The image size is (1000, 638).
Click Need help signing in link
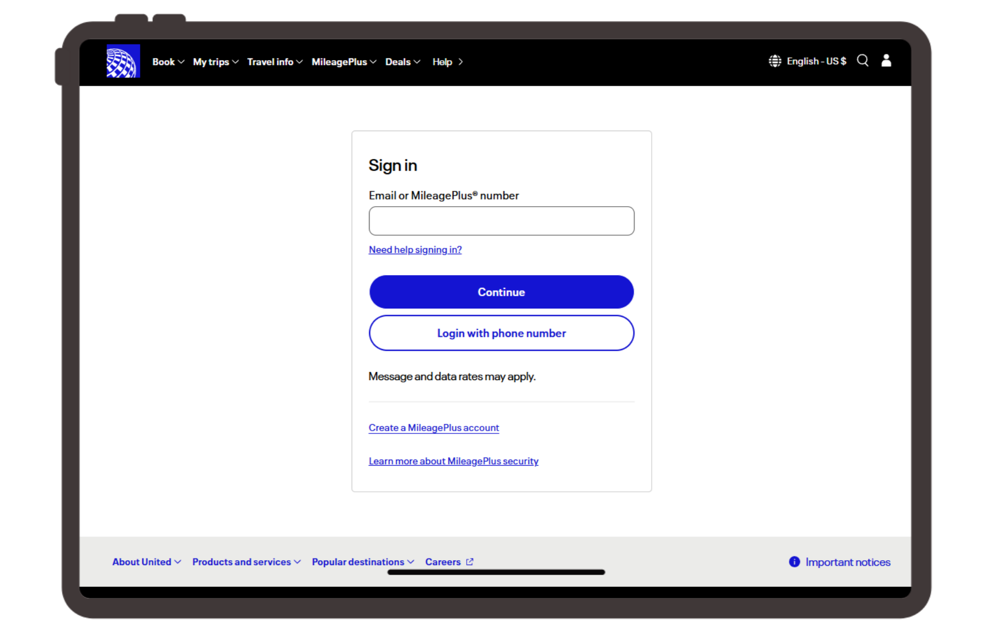click(x=415, y=249)
